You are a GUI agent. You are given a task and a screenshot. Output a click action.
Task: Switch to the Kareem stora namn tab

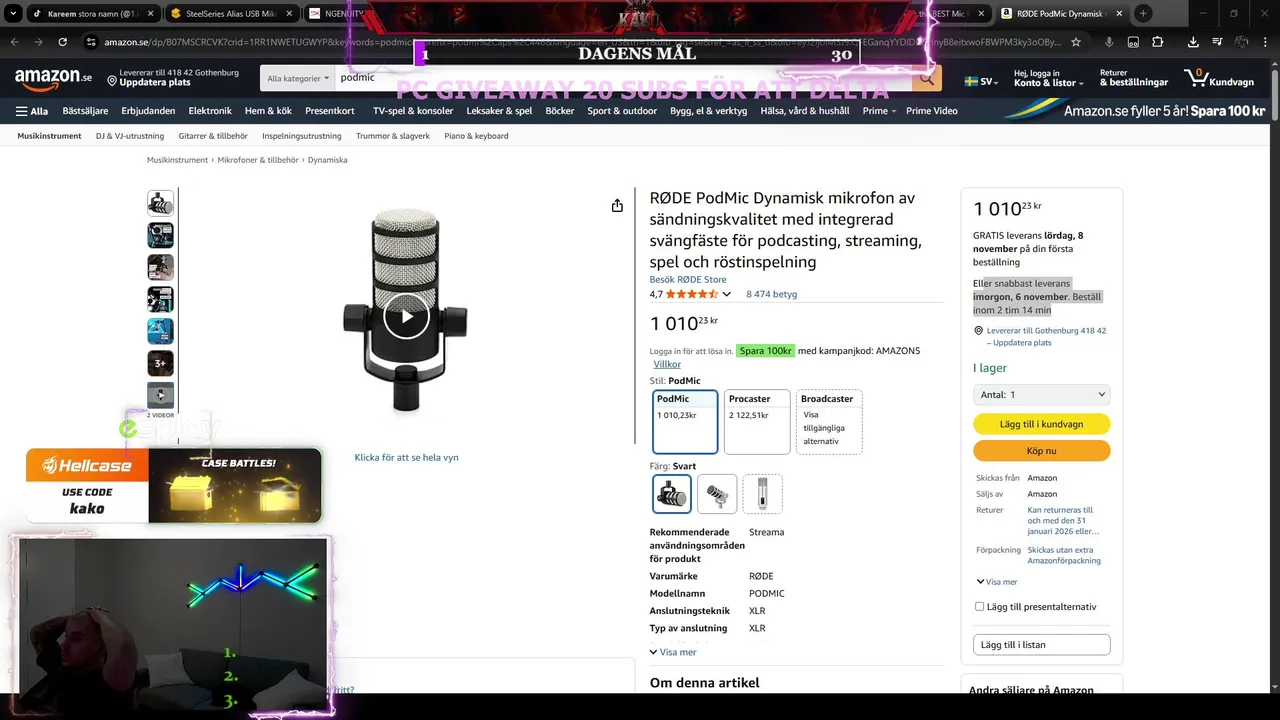[x=94, y=13]
